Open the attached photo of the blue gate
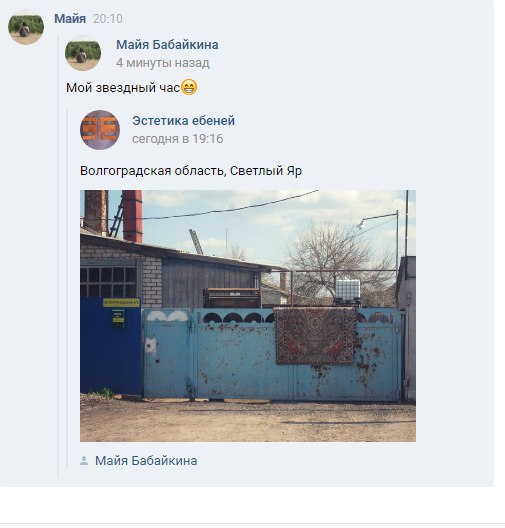This screenshot has width=505, height=528. (x=248, y=316)
